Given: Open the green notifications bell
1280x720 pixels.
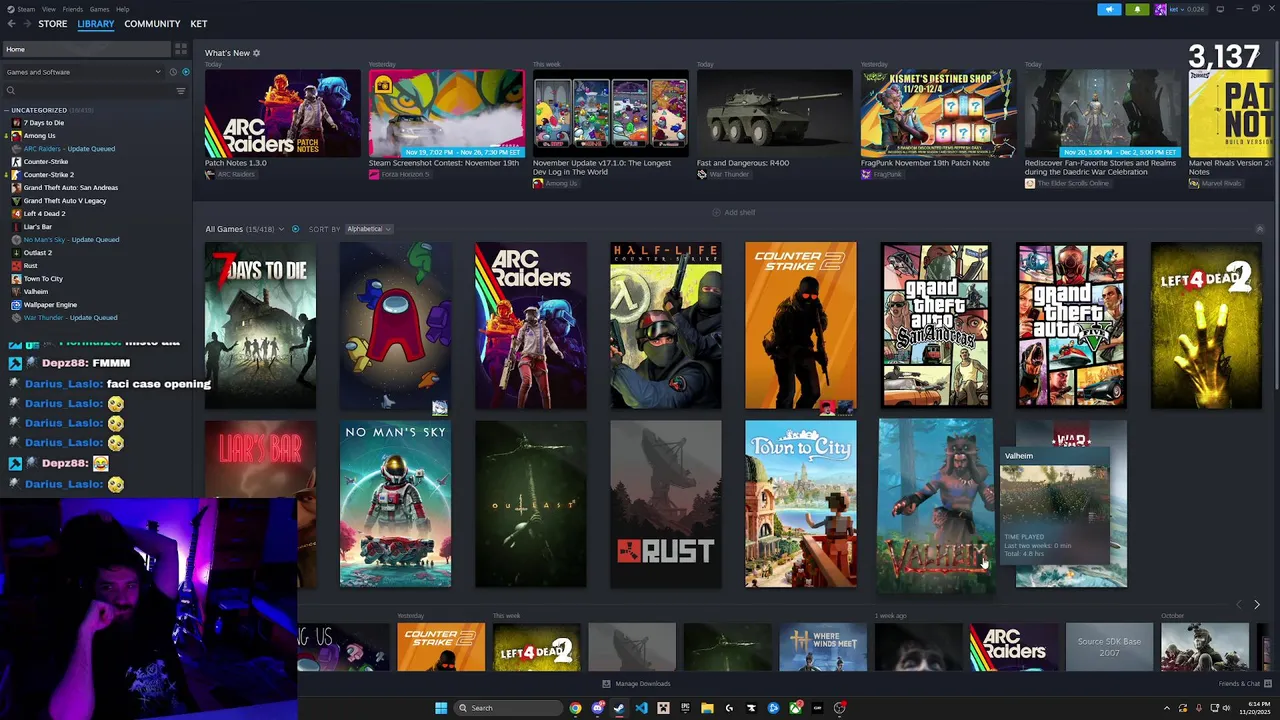Looking at the screenshot, I should click(x=1137, y=9).
